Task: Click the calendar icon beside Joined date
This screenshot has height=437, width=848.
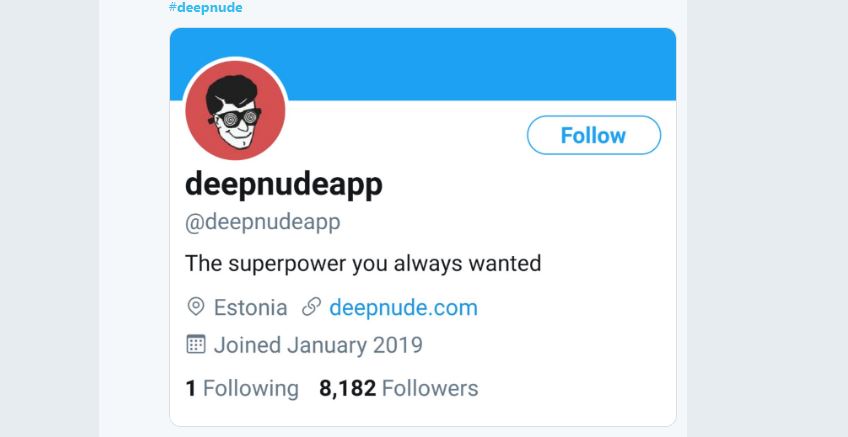Action: pos(196,345)
